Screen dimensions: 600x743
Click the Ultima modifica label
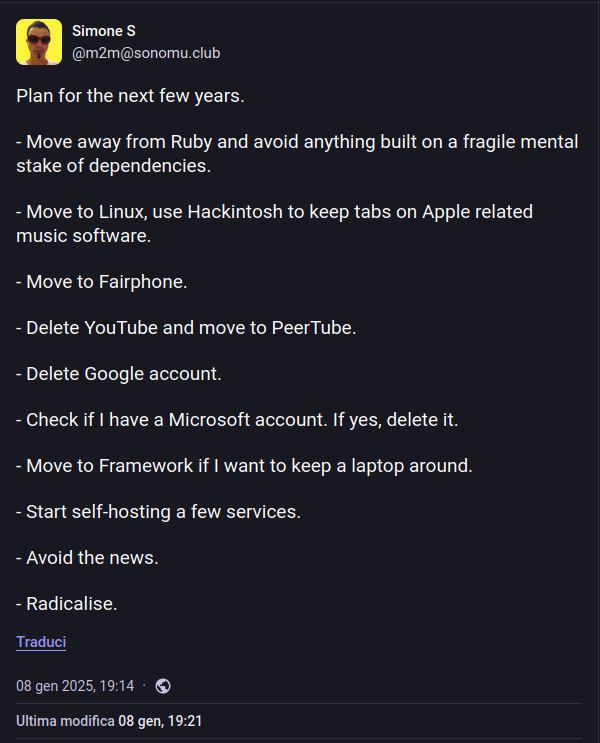pyautogui.click(x=64, y=720)
